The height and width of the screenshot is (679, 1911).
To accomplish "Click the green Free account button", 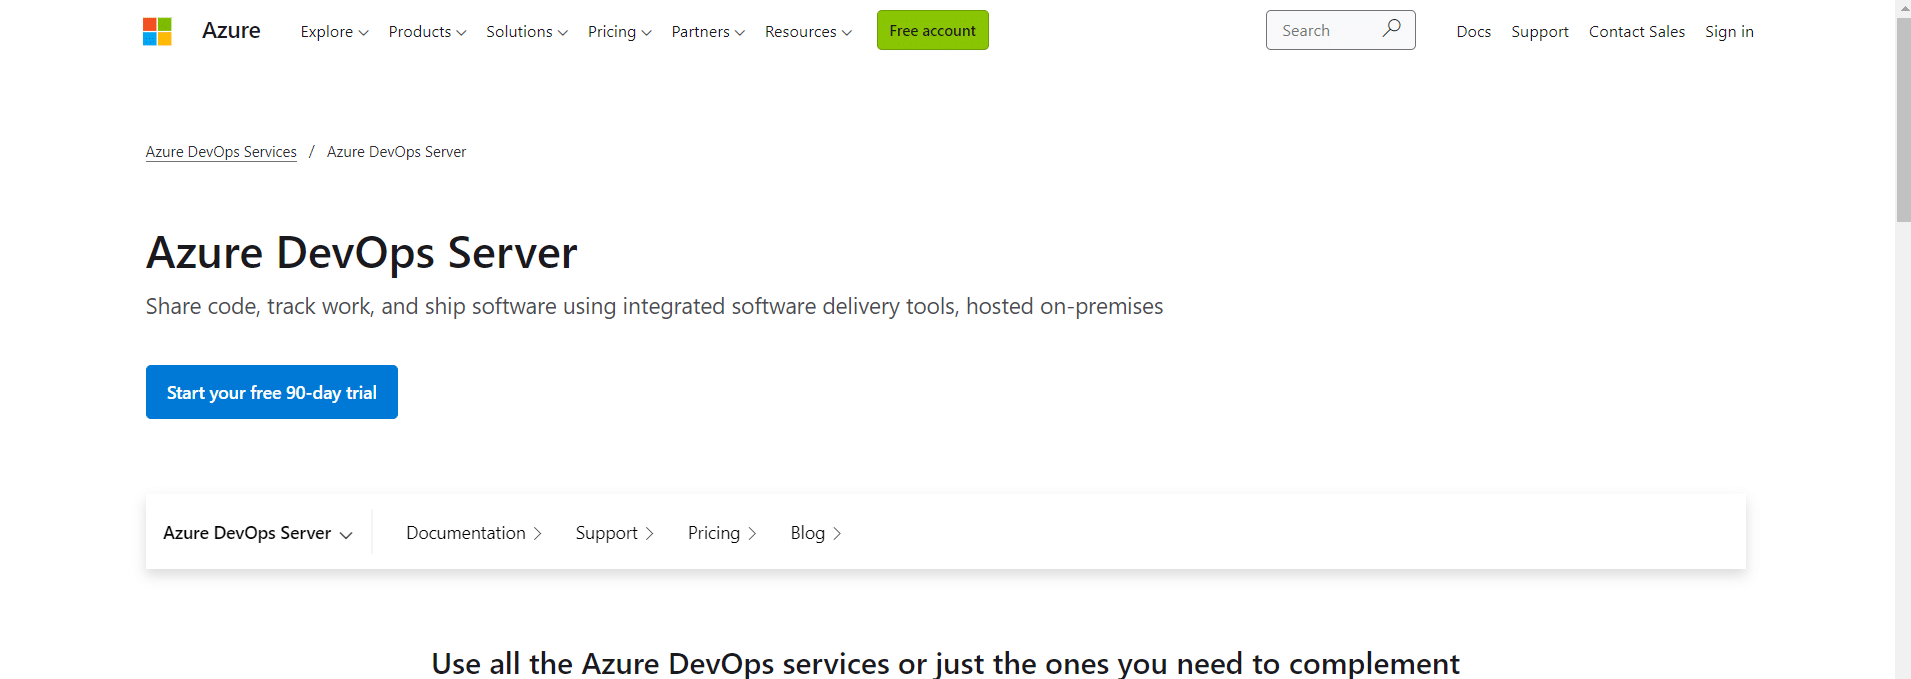I will [933, 30].
